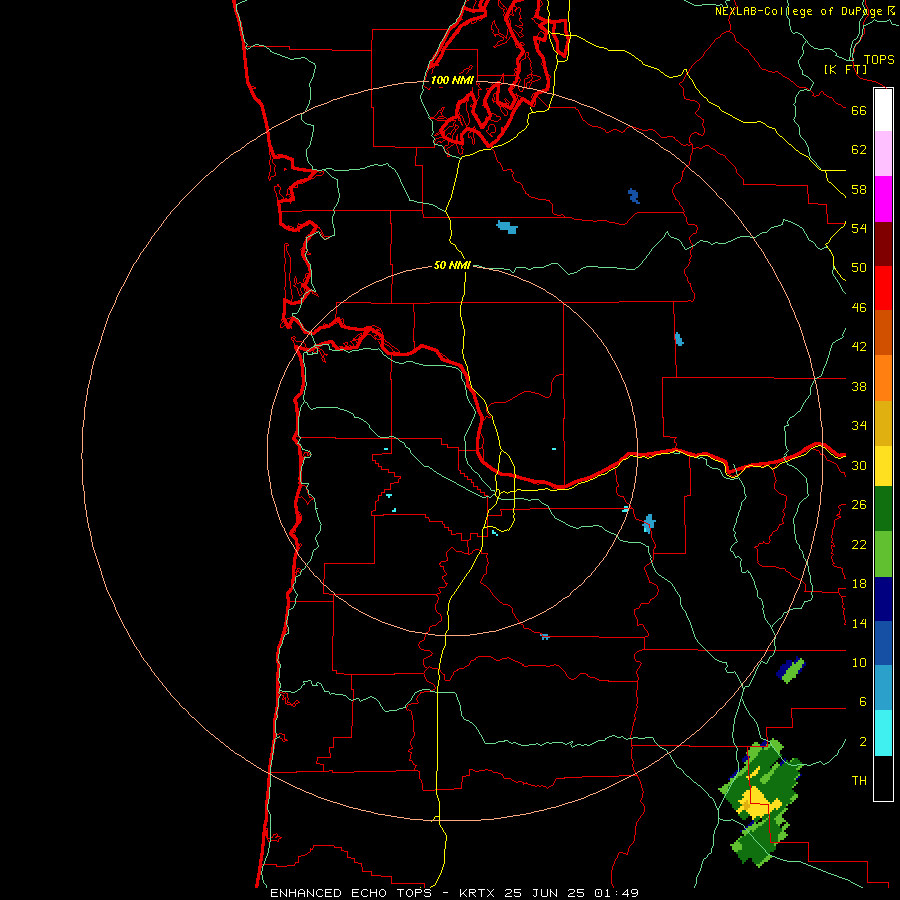Click the "100 NMI" range ring label
The width and height of the screenshot is (900, 900).
point(452,80)
